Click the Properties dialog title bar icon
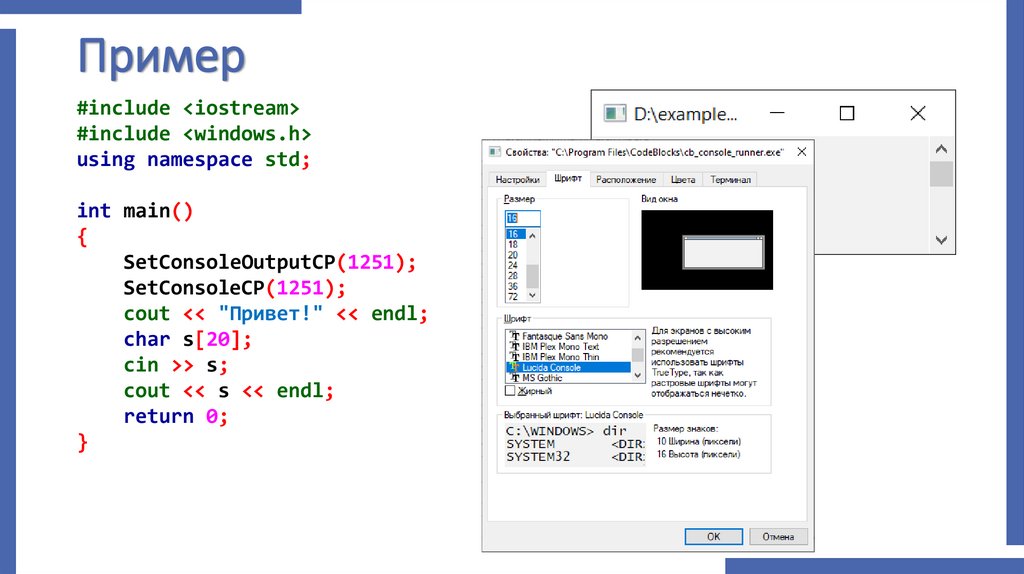The height and width of the screenshot is (574, 1024). 493,152
